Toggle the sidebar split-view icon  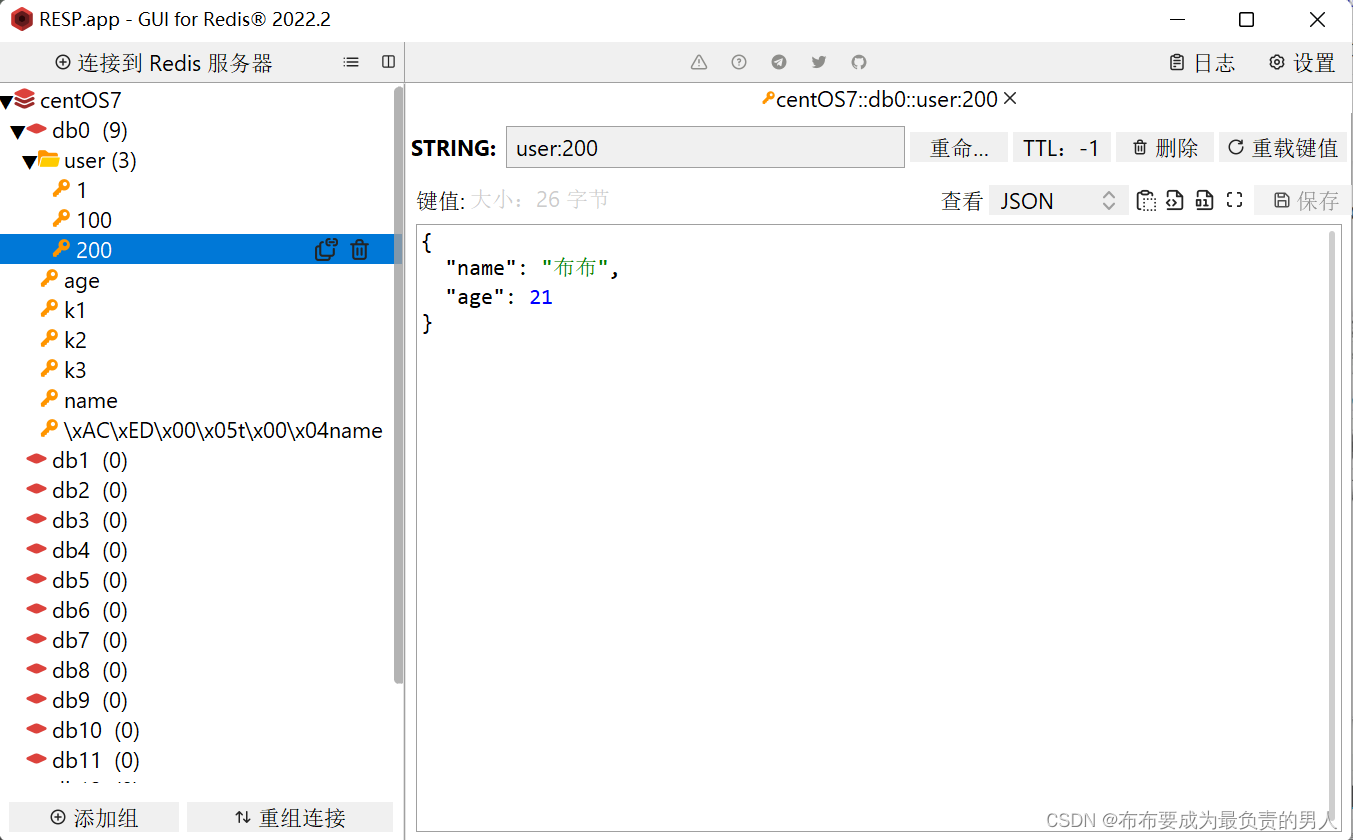[x=389, y=62]
